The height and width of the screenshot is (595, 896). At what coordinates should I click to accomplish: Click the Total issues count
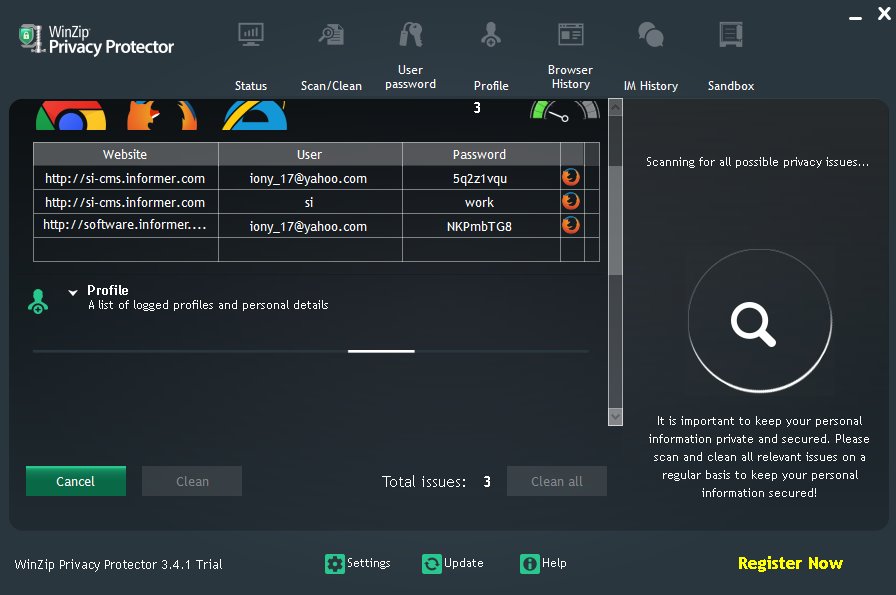pyautogui.click(x=487, y=482)
